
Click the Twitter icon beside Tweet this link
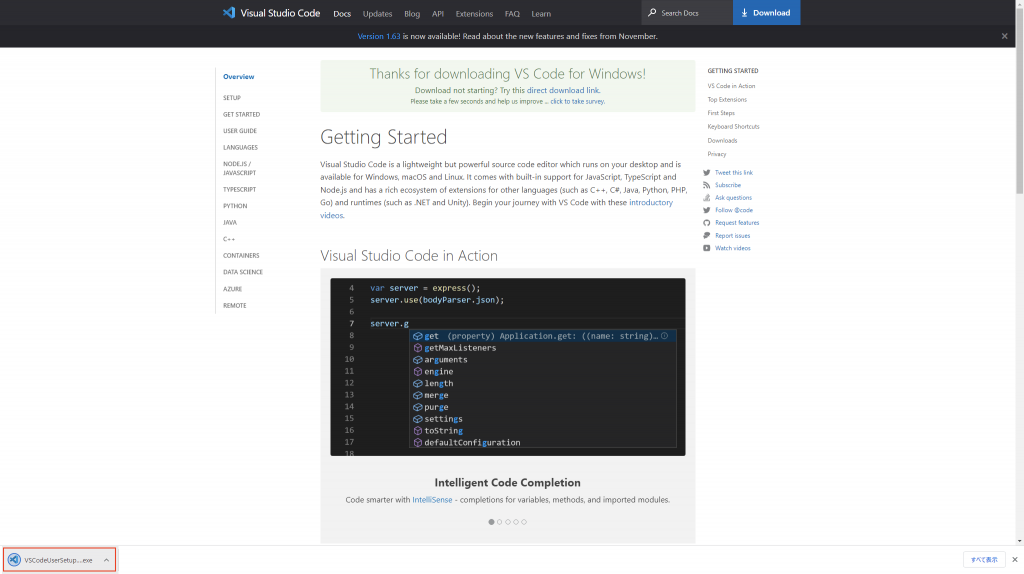tap(707, 172)
